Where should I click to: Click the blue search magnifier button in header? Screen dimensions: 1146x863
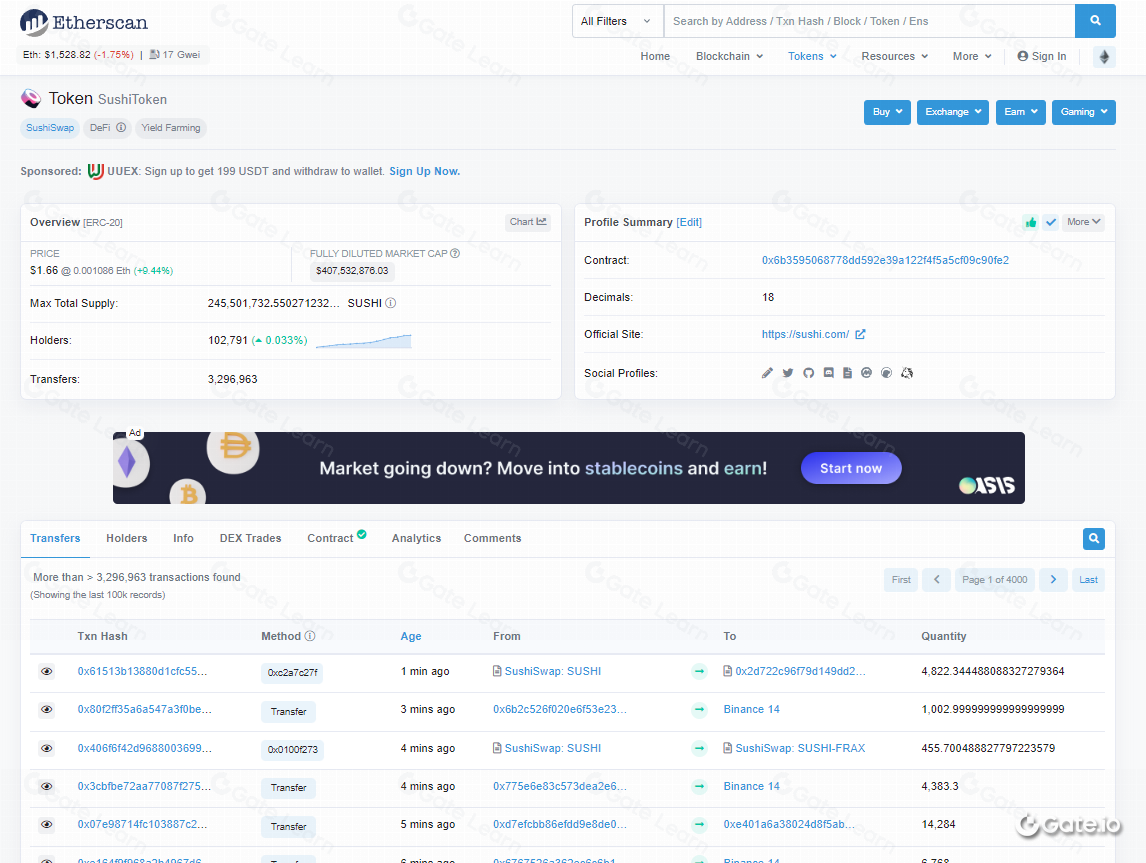pos(1095,21)
